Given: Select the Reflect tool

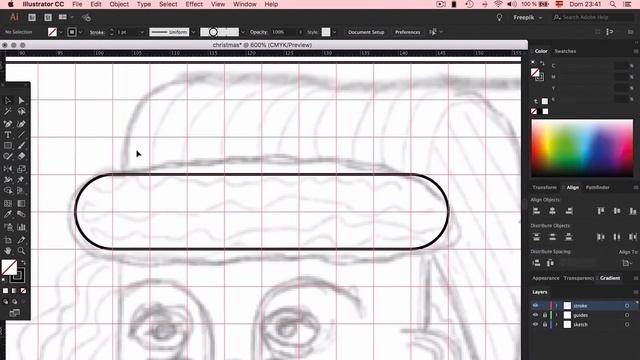Looking at the screenshot, I should (x=8, y=169).
